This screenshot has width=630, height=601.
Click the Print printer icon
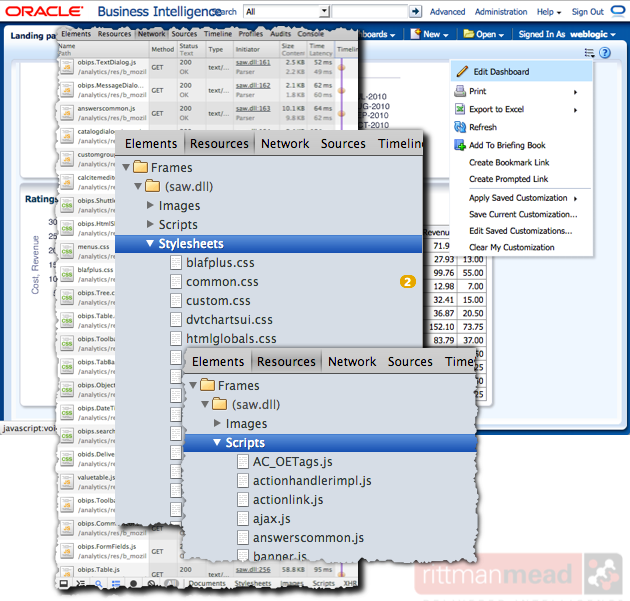[x=460, y=91]
